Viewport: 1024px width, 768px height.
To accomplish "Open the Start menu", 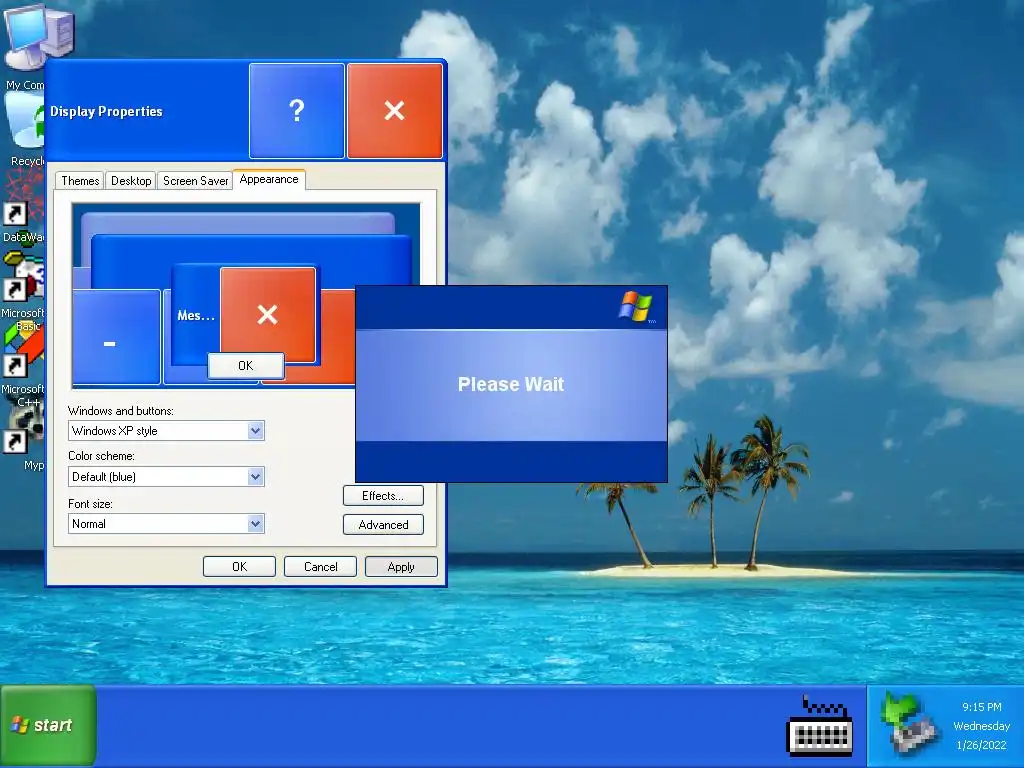I will tap(48, 726).
